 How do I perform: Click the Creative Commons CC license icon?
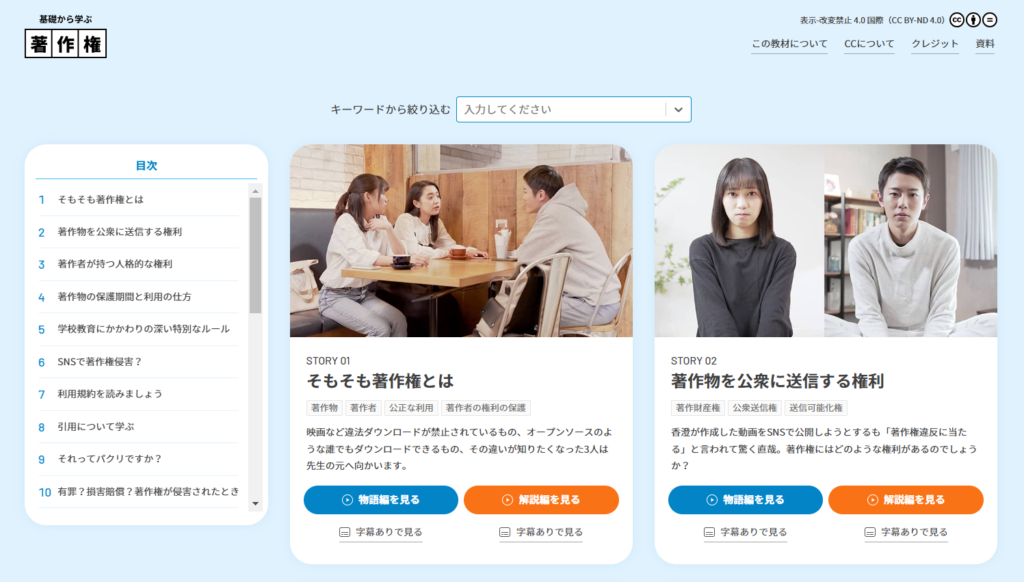pyautogui.click(x=956, y=19)
